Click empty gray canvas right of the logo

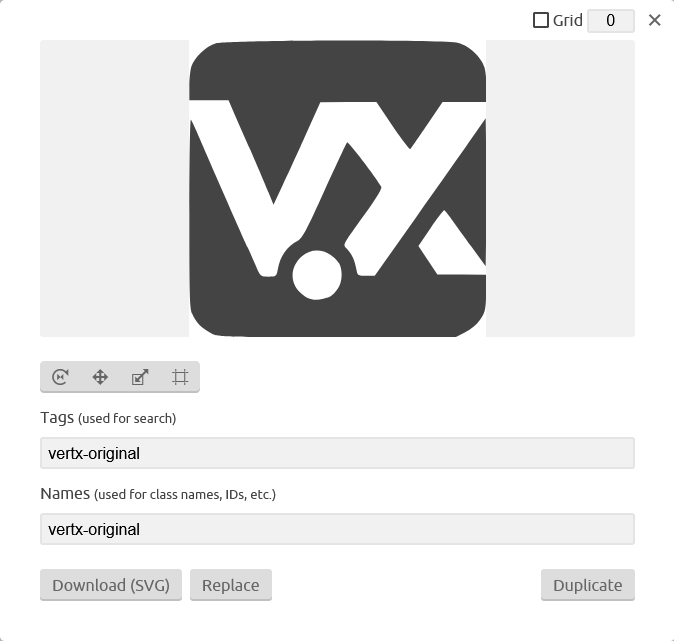[x=560, y=188]
